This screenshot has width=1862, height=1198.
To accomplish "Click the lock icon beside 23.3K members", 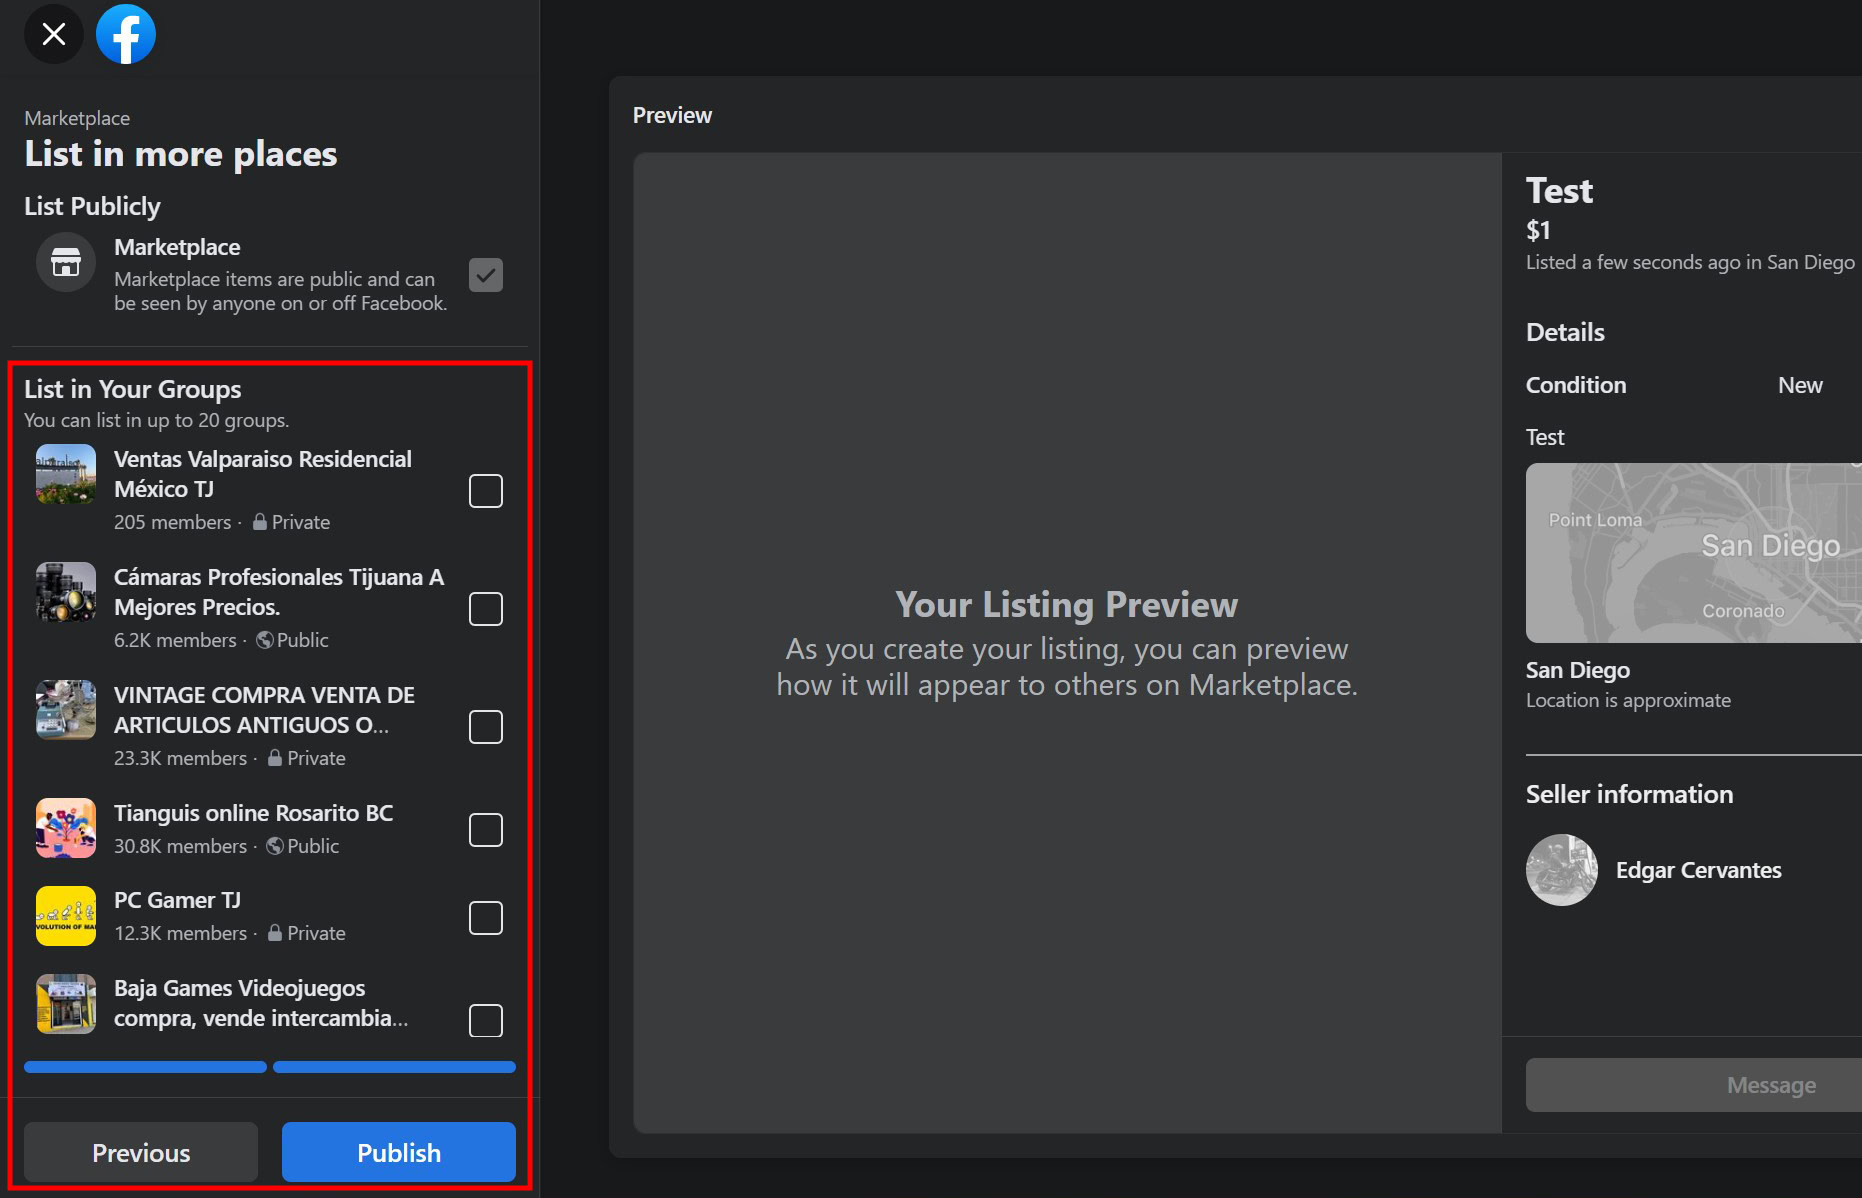I will point(275,757).
